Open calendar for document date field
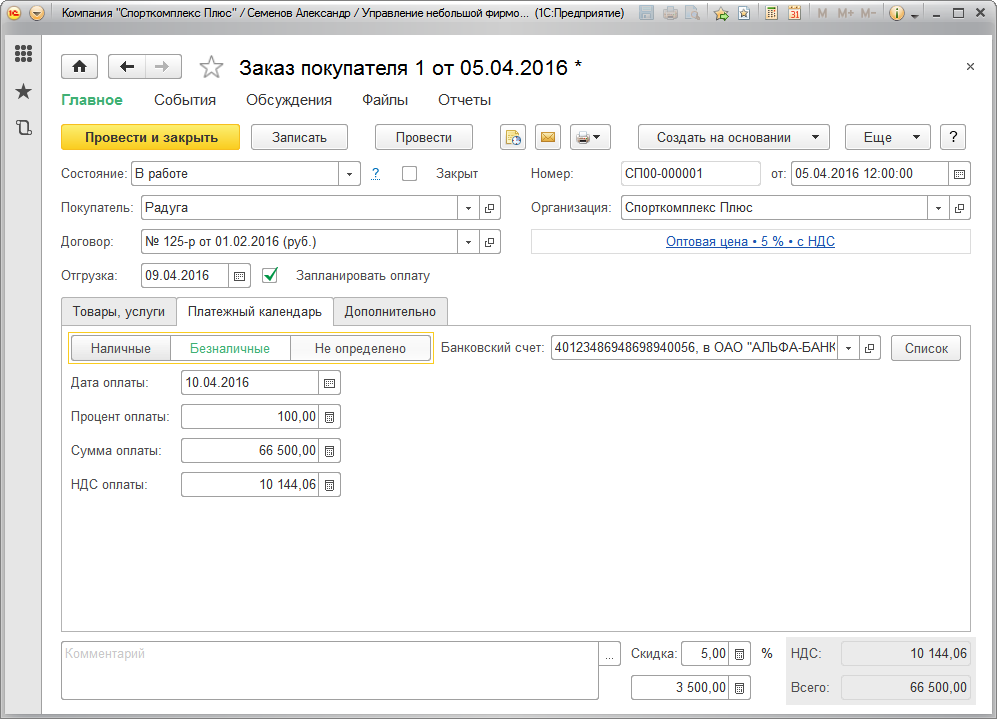997x719 pixels. point(959,174)
